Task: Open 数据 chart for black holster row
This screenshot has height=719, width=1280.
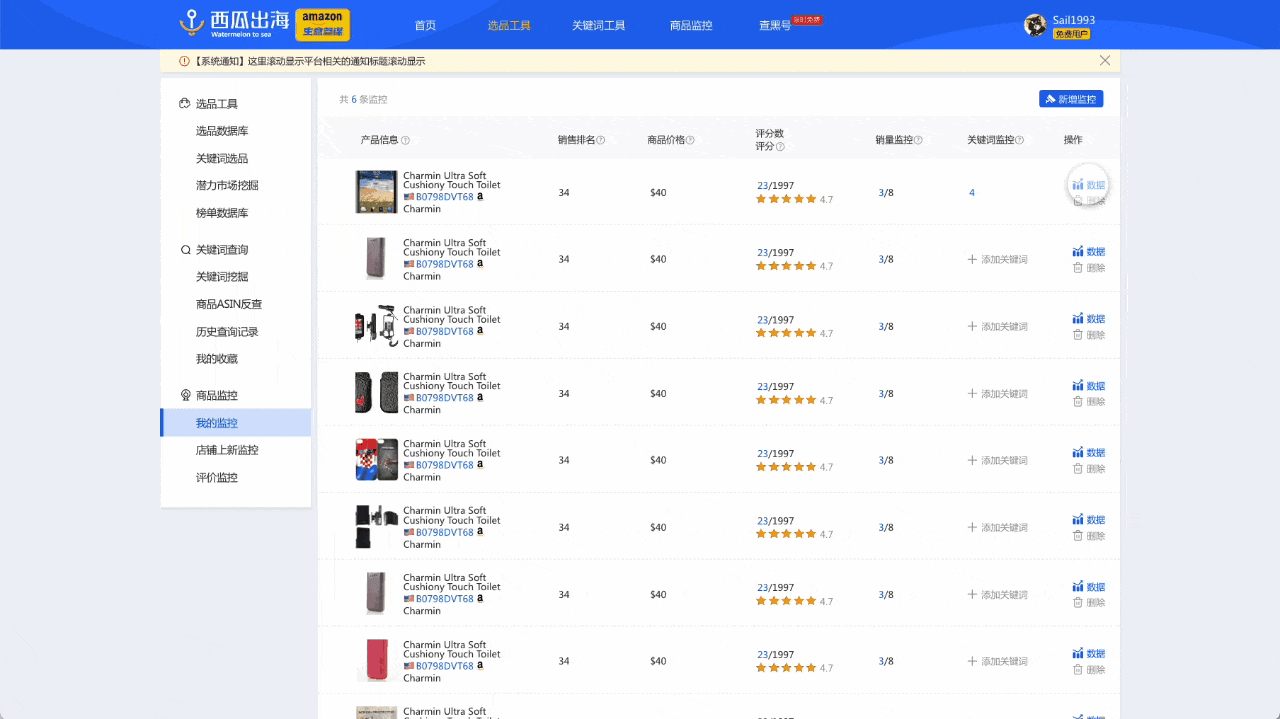Action: [1088, 520]
